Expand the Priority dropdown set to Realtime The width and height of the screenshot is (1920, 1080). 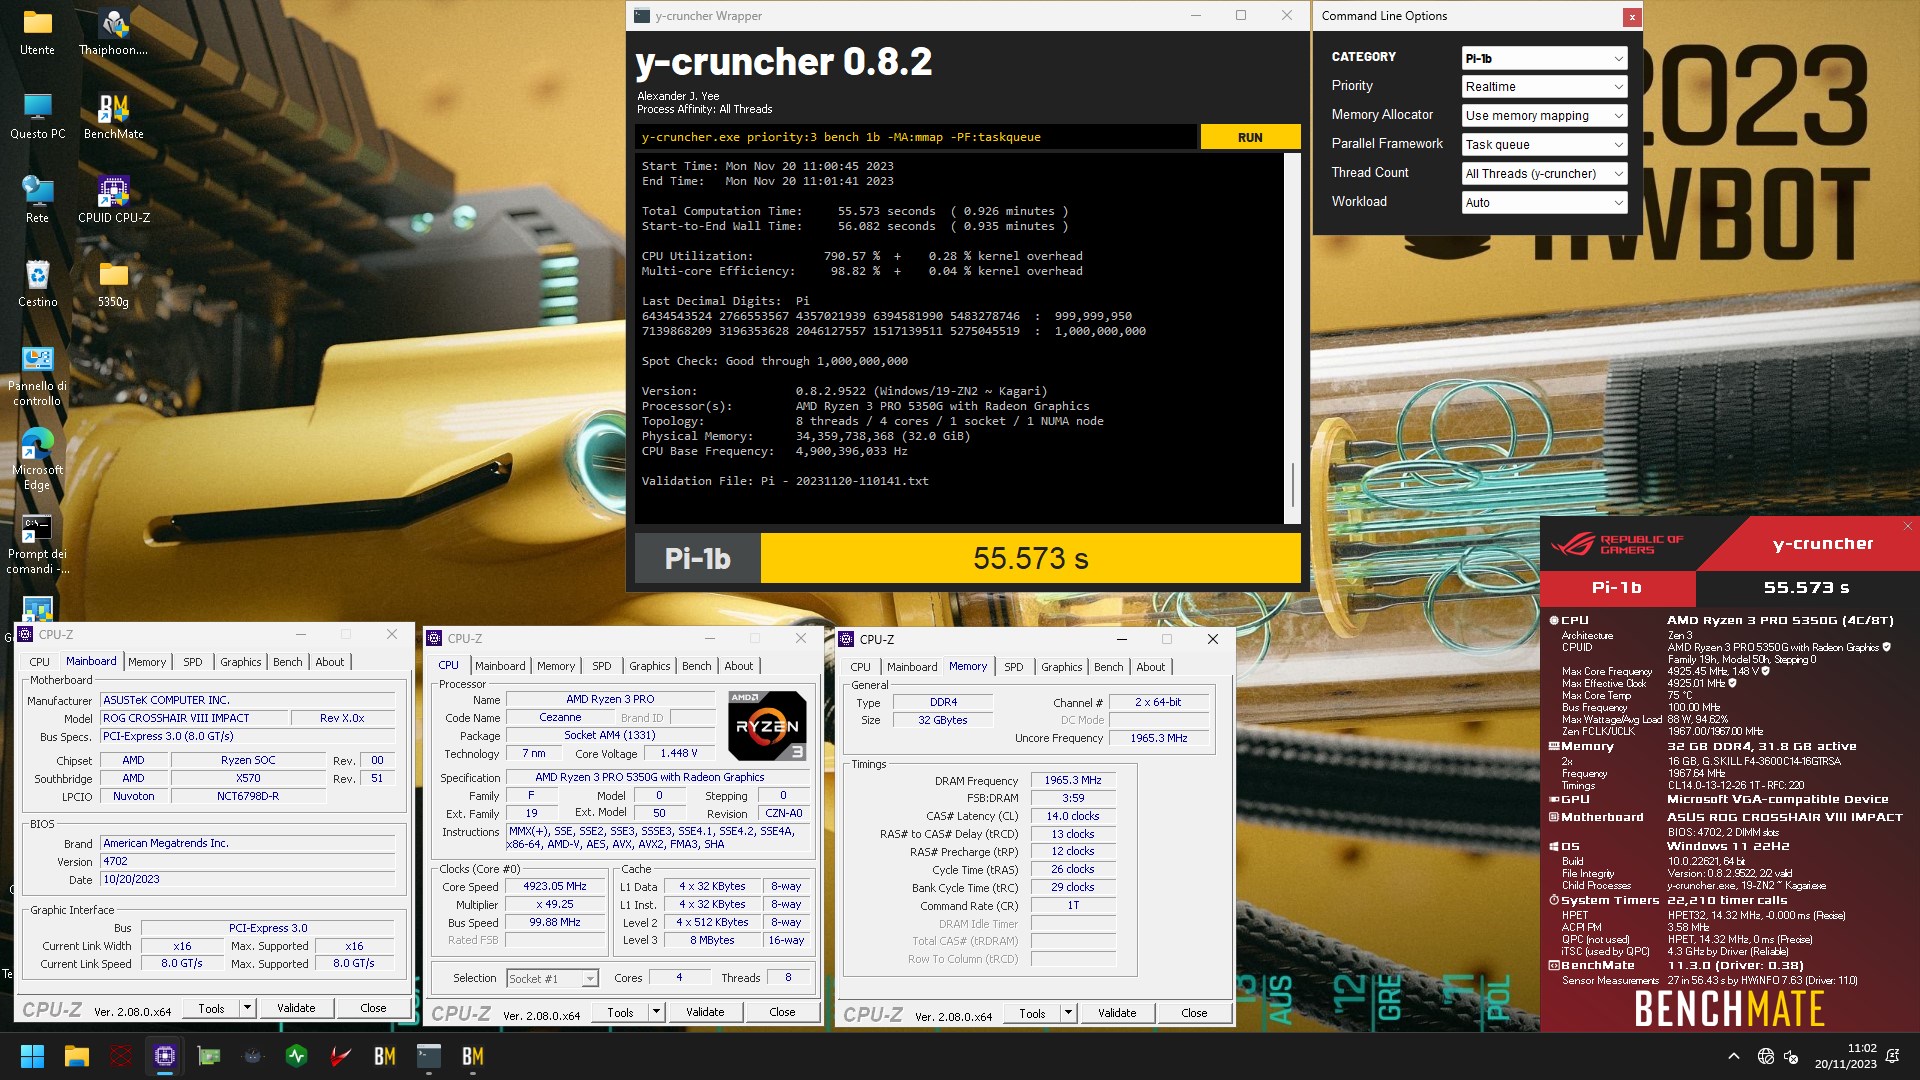[x=1544, y=87]
